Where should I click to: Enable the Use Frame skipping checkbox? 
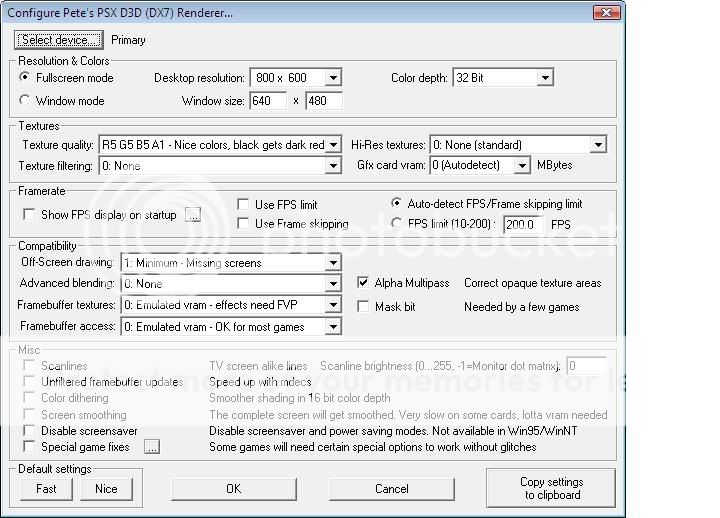tap(243, 224)
